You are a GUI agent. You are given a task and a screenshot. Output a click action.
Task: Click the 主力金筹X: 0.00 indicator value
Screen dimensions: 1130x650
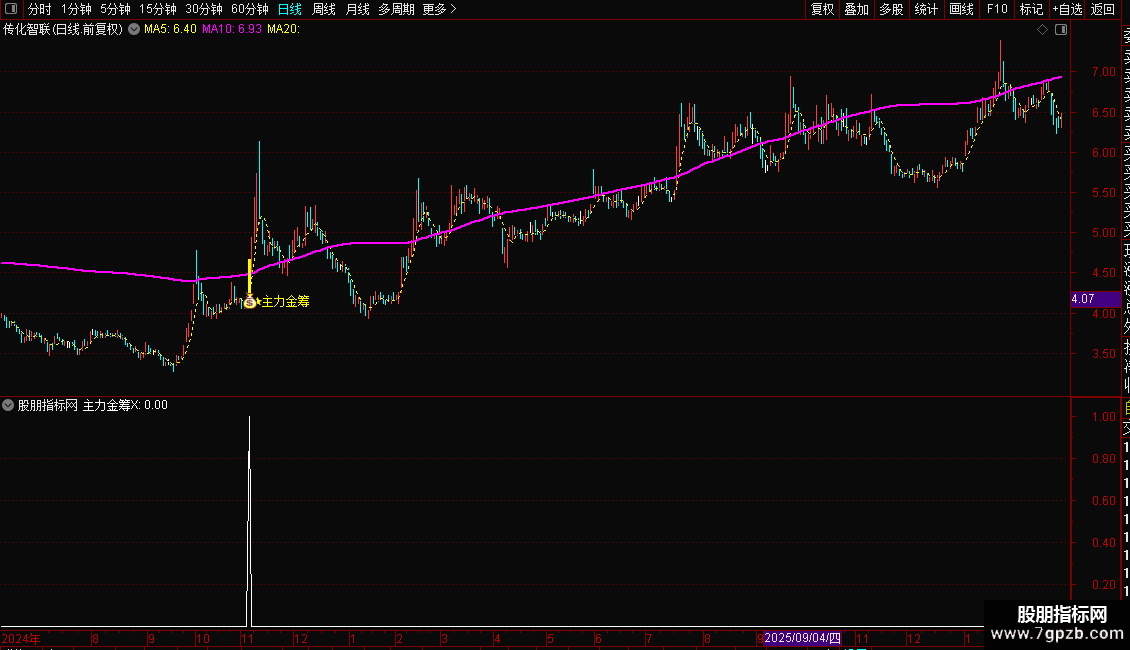tap(125, 405)
